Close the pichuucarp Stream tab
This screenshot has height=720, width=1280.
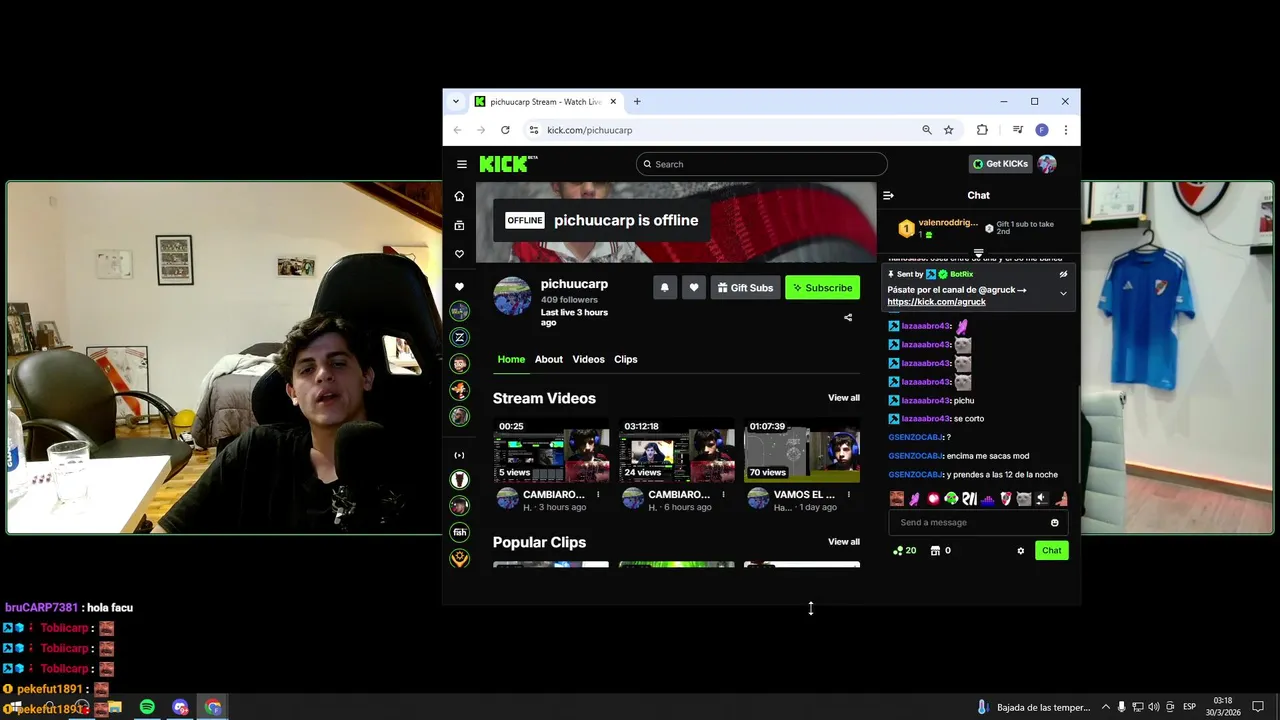pos(615,101)
